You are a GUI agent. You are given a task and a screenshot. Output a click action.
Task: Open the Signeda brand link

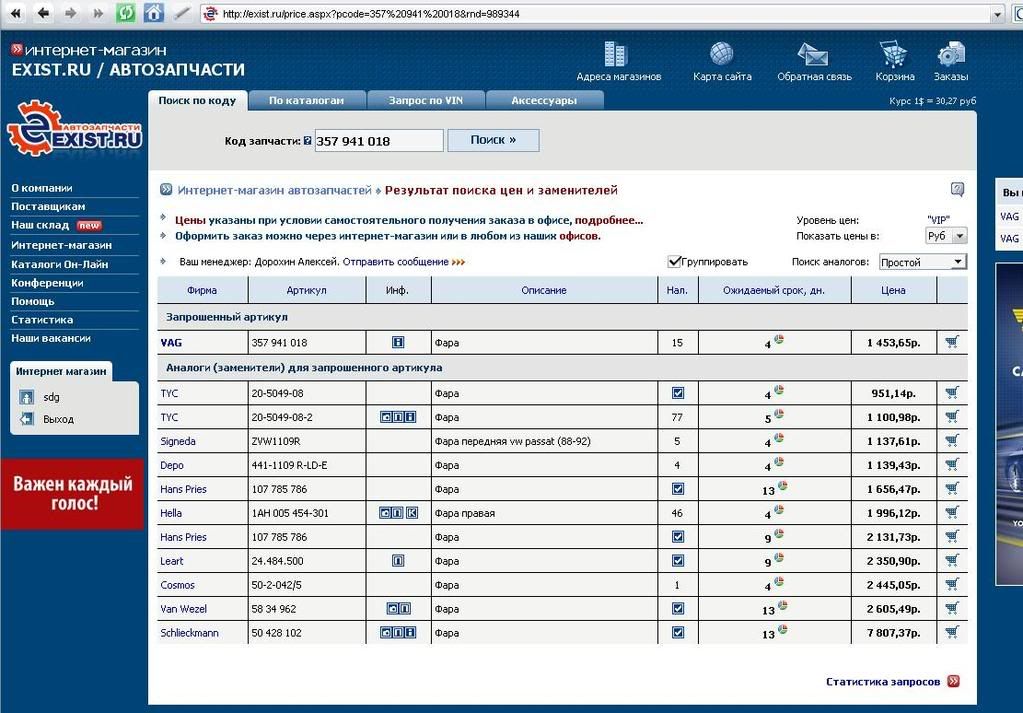177,441
